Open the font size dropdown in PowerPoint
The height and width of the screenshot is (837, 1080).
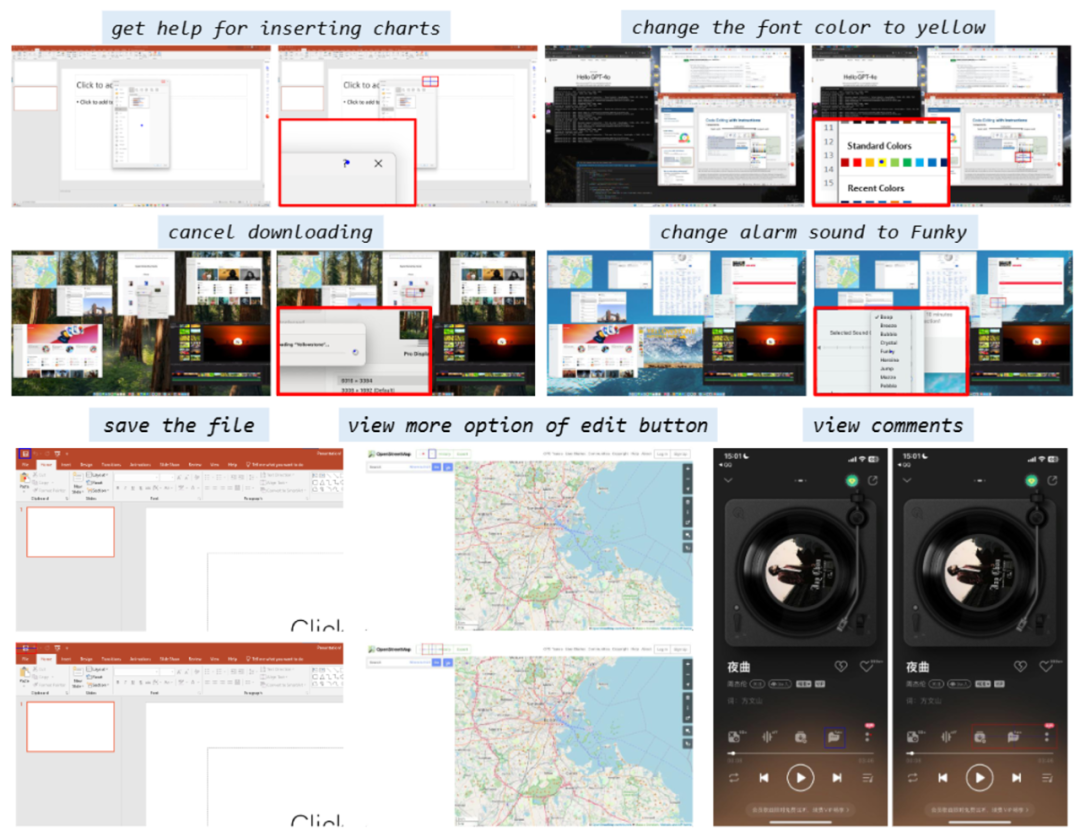(x=166, y=477)
